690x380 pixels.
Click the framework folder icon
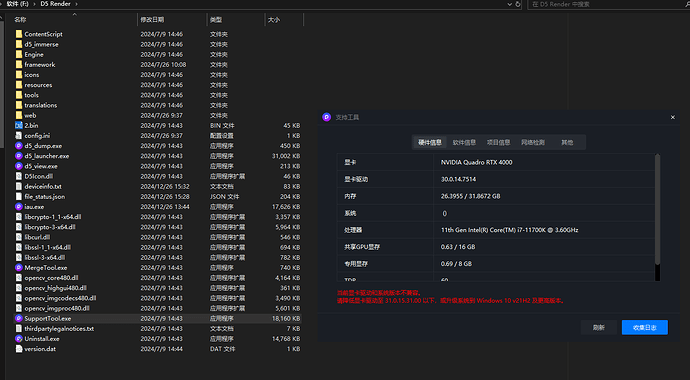tap(18, 64)
